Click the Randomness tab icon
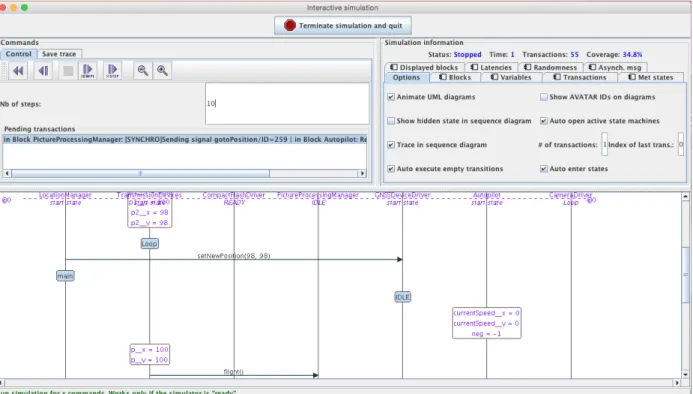This screenshot has width=693, height=394. (x=527, y=67)
